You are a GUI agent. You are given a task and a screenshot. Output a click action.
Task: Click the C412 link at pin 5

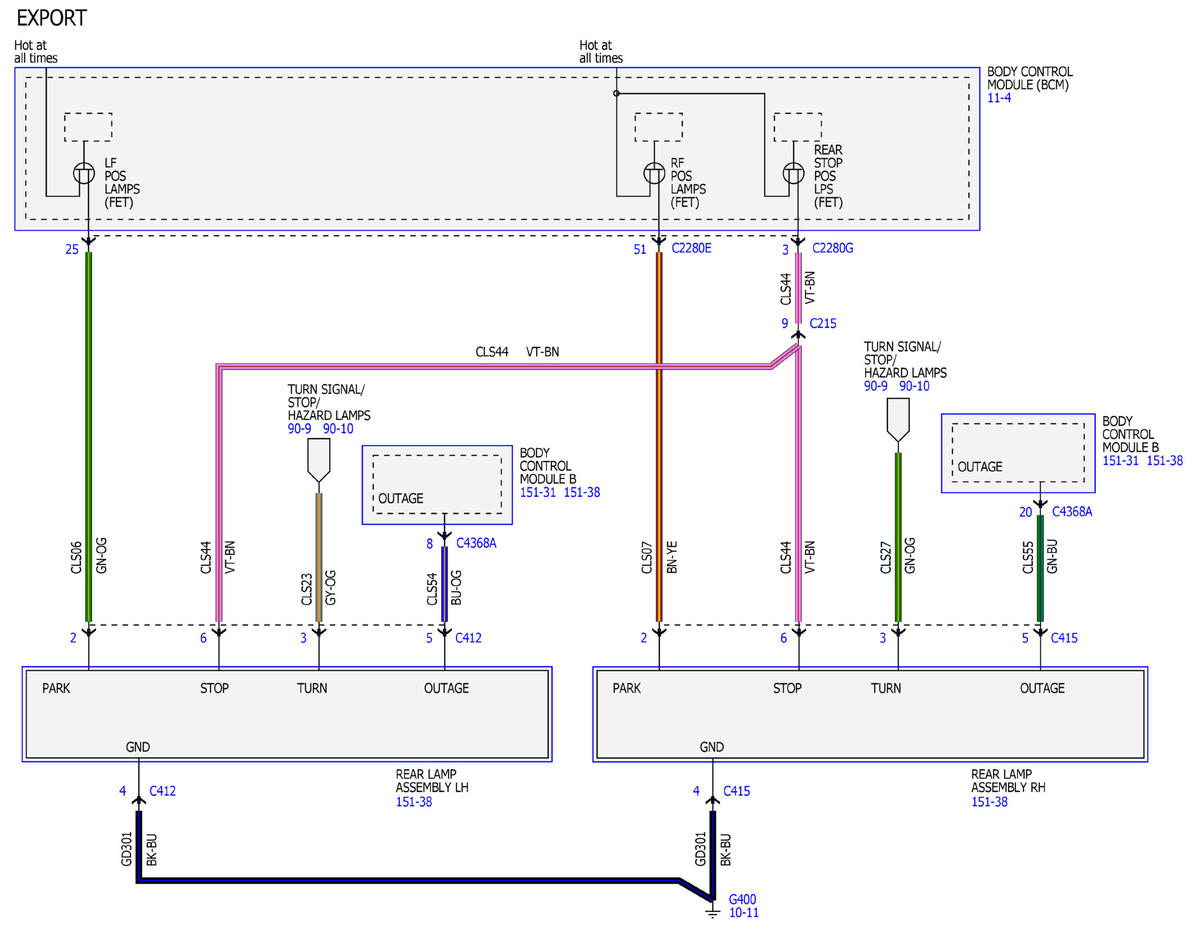click(468, 638)
